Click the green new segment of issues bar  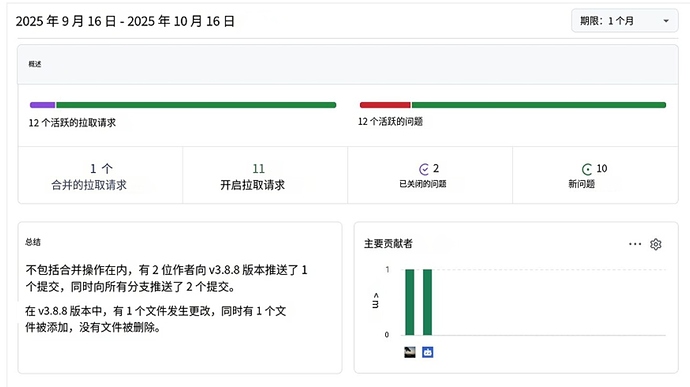539,105
